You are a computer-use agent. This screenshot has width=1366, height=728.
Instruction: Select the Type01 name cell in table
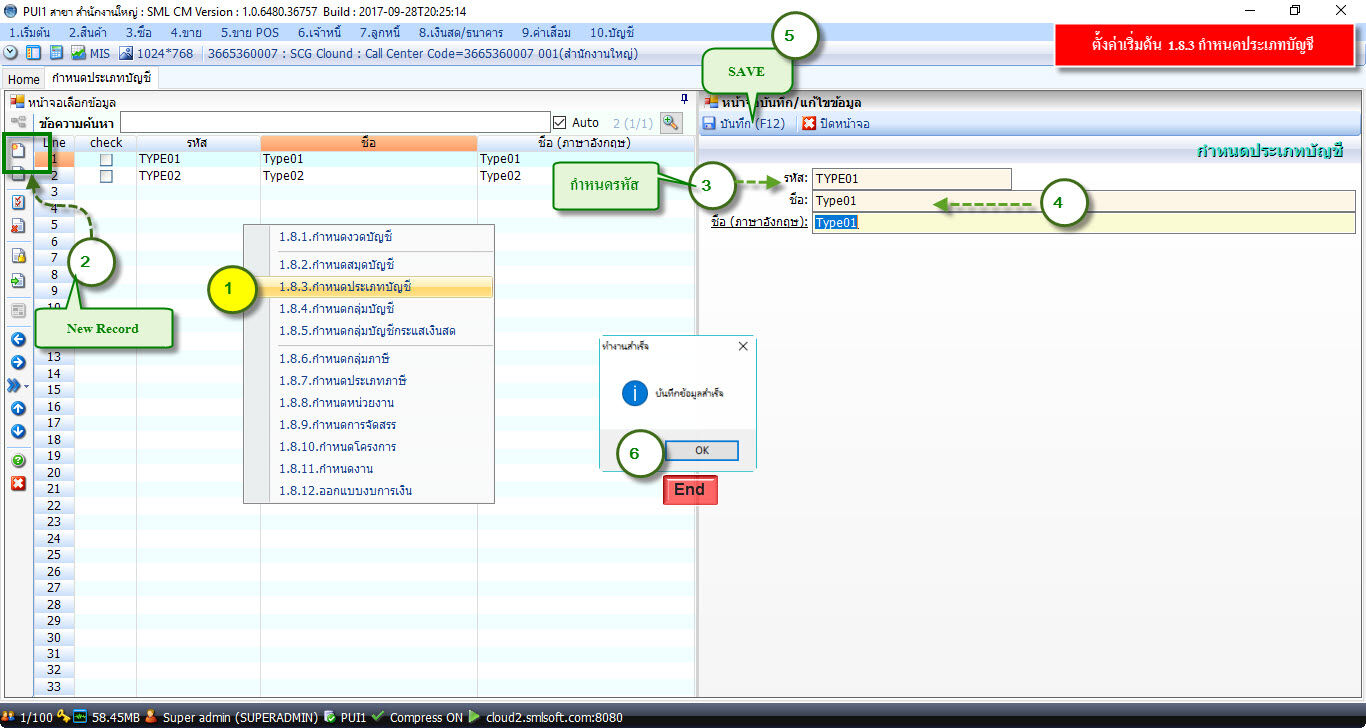(369, 159)
